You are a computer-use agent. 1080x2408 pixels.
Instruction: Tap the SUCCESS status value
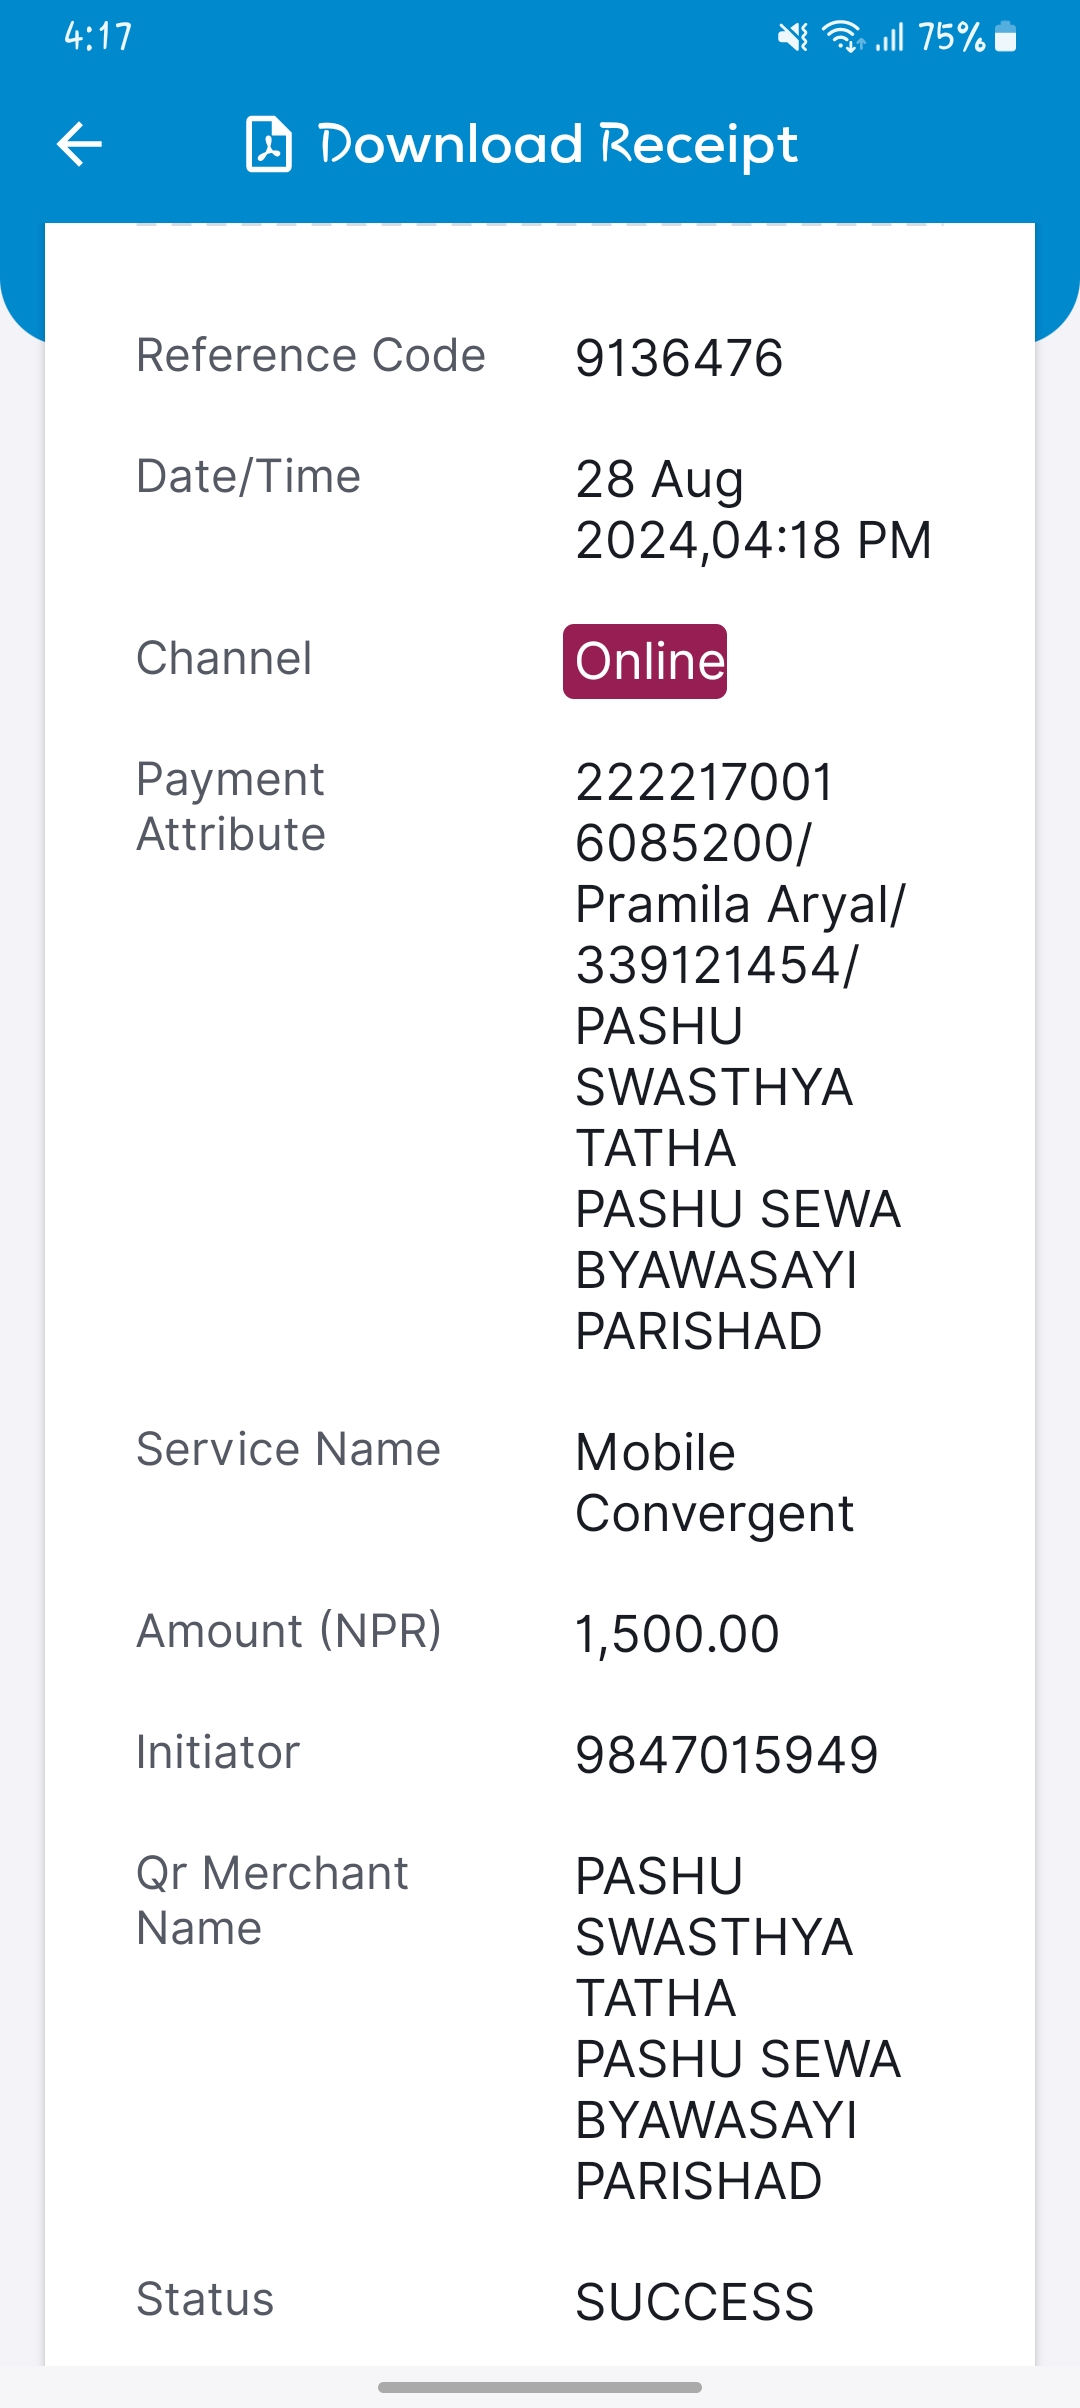(x=695, y=2302)
